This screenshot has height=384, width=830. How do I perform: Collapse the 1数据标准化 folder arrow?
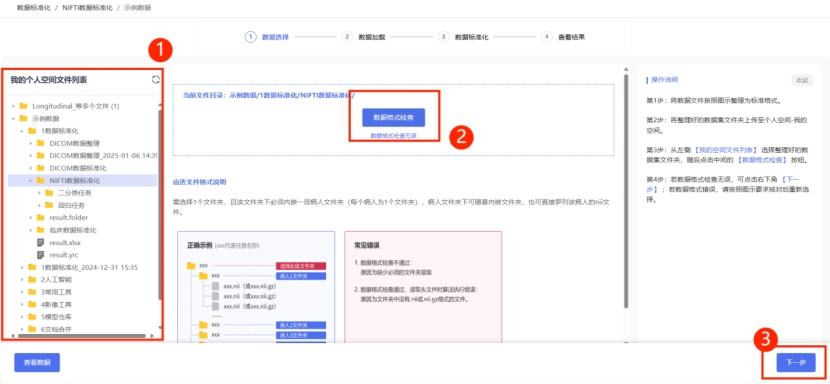(x=22, y=131)
